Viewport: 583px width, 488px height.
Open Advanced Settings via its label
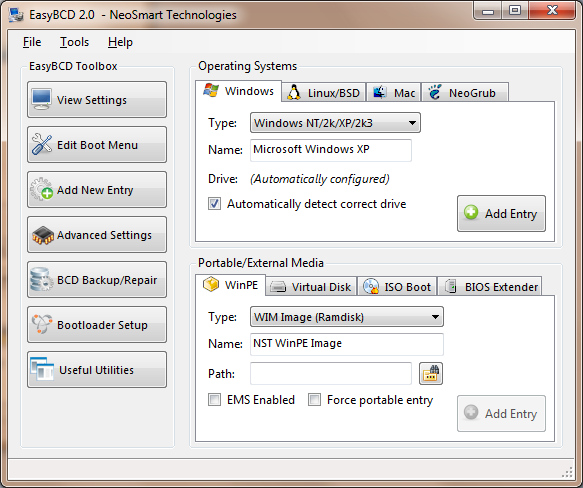pos(104,235)
